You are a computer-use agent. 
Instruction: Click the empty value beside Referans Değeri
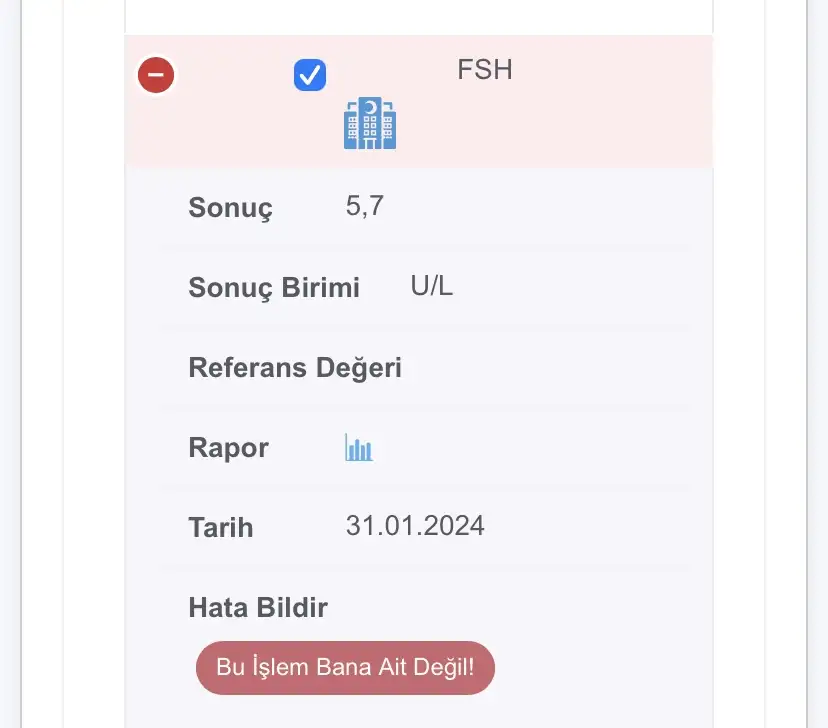(x=540, y=368)
